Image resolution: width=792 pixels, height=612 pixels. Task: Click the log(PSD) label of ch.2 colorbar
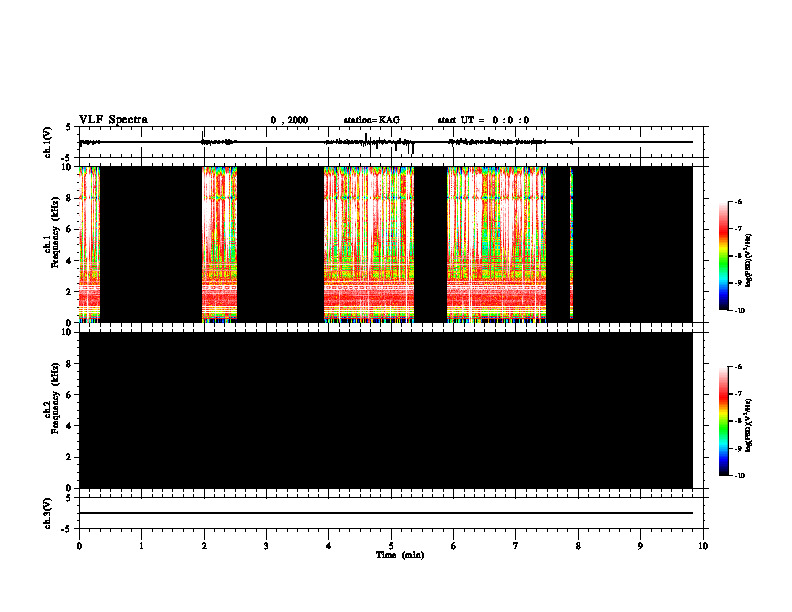749,425
